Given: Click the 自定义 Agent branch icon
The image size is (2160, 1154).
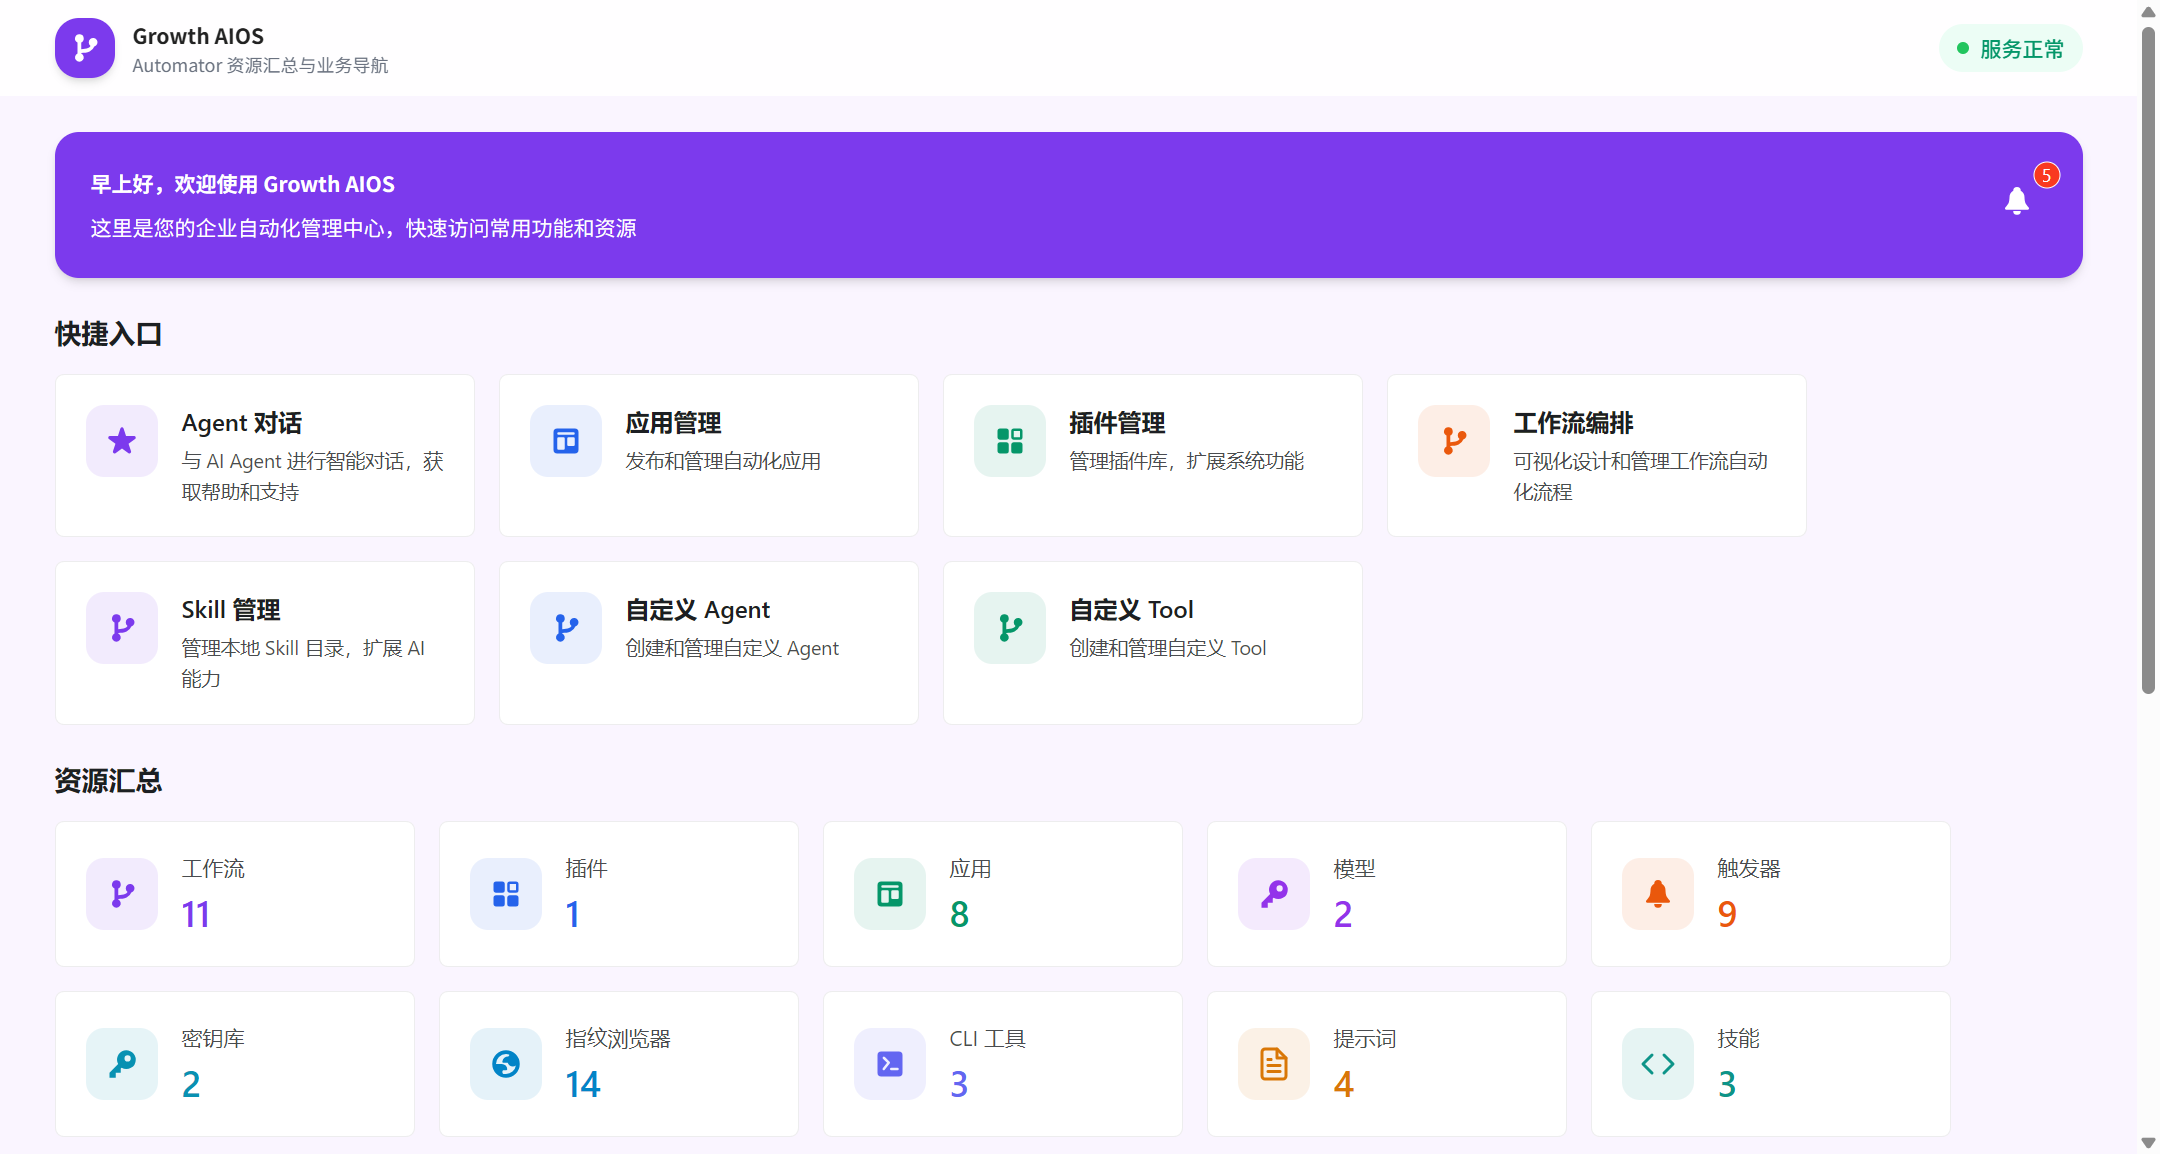Looking at the screenshot, I should click(x=566, y=628).
